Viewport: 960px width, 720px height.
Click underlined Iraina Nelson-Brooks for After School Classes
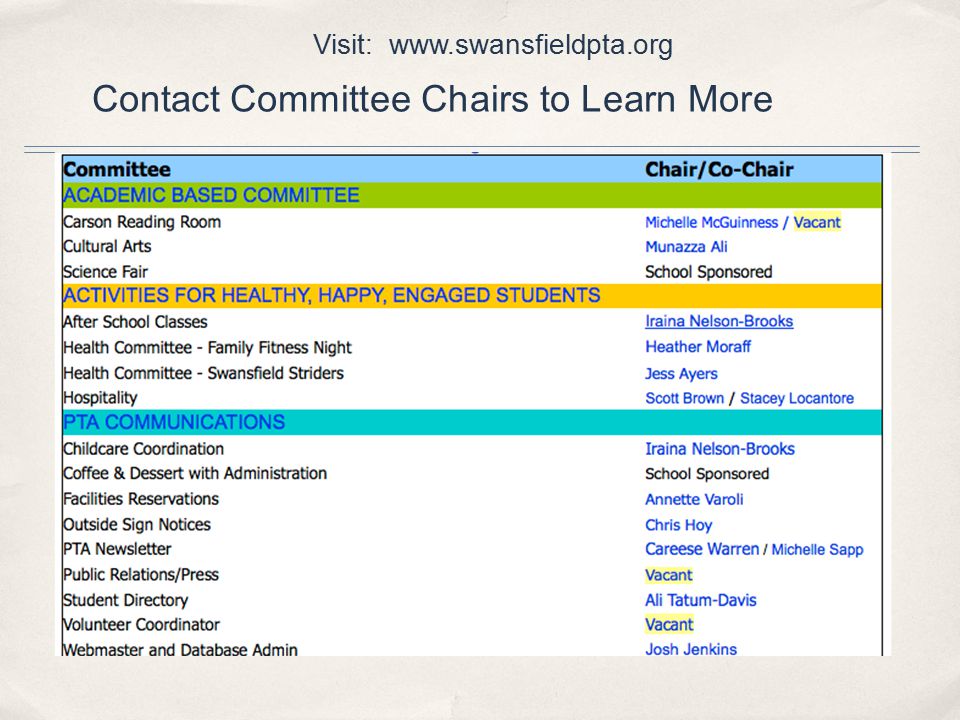[x=719, y=321]
